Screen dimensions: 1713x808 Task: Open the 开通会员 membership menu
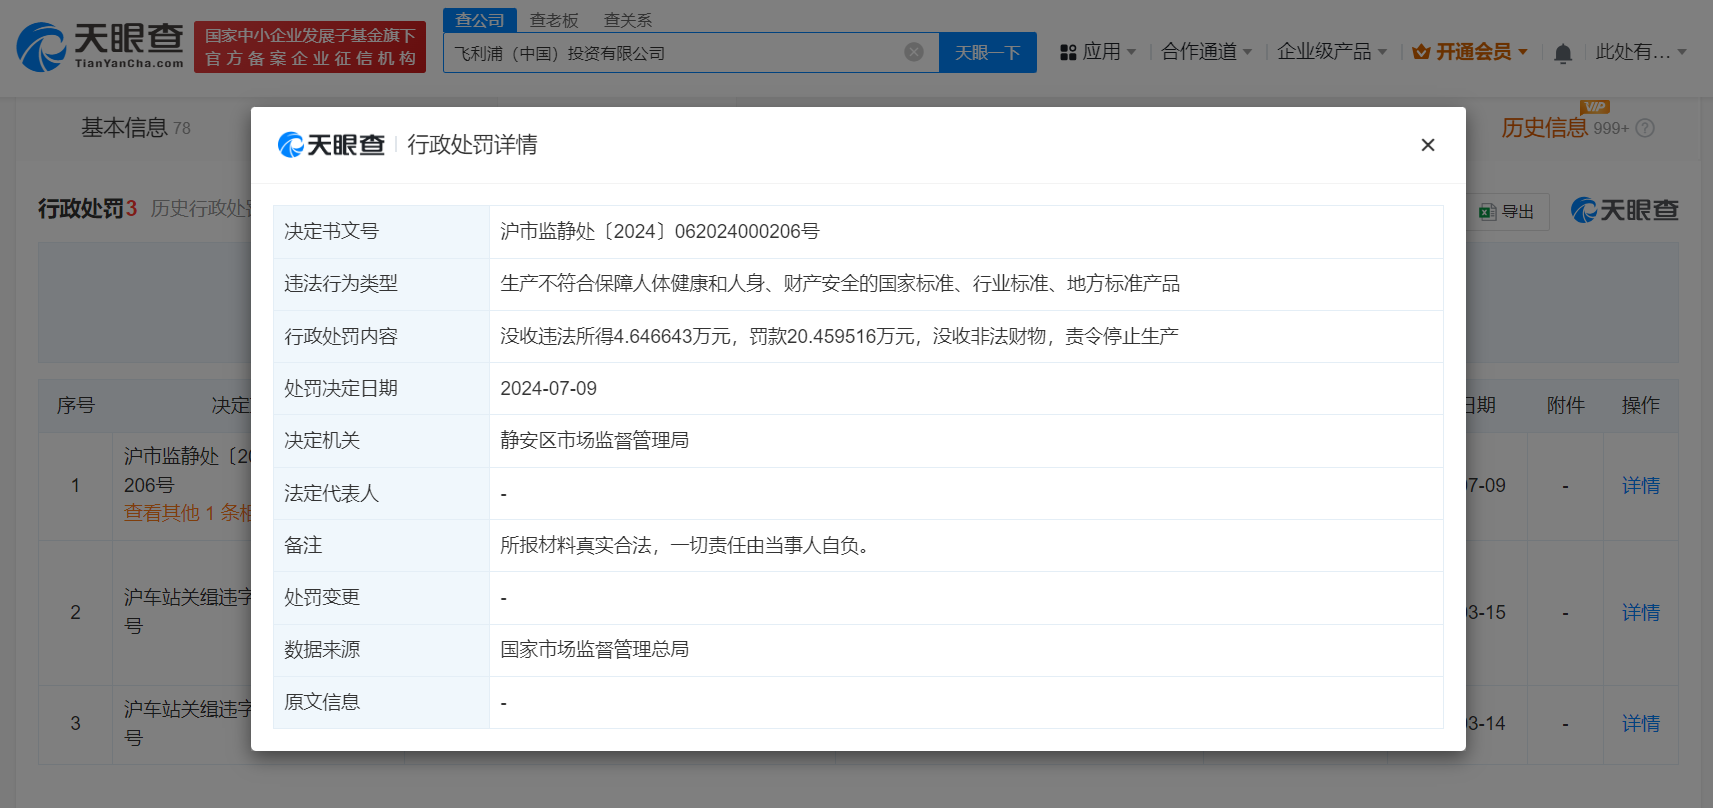click(1470, 52)
